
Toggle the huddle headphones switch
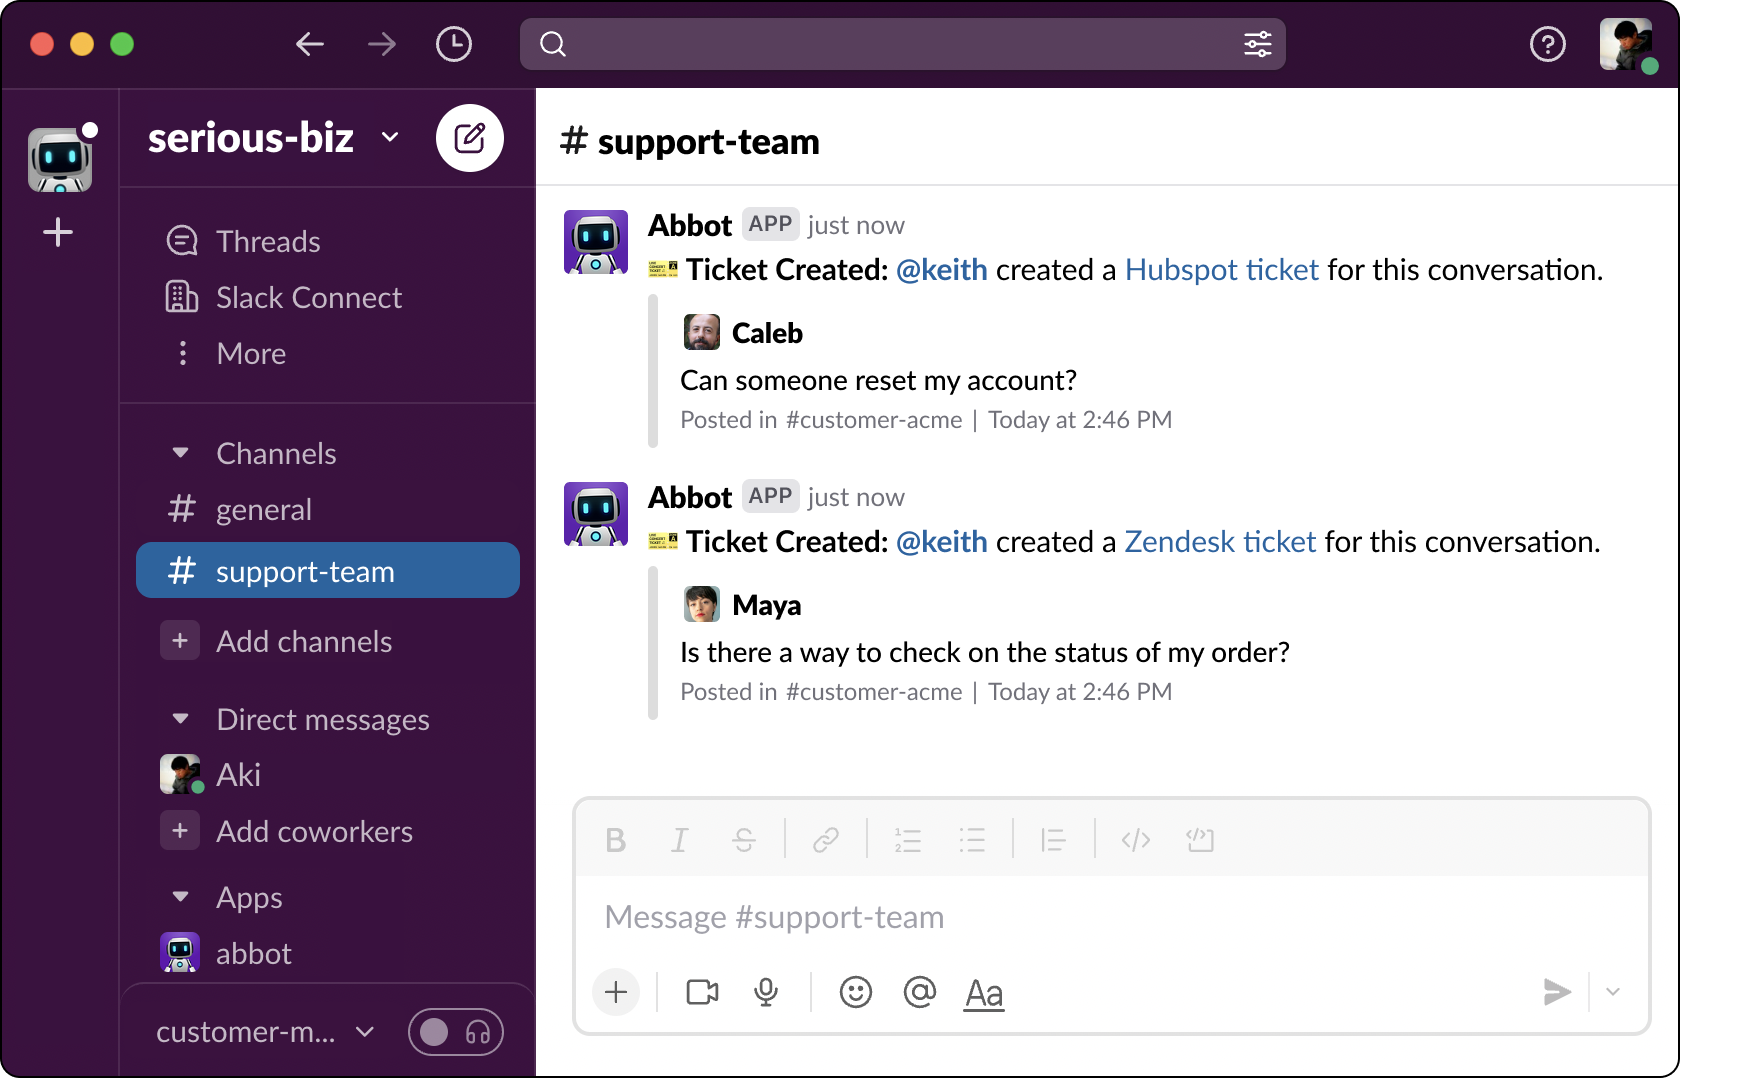456,1031
